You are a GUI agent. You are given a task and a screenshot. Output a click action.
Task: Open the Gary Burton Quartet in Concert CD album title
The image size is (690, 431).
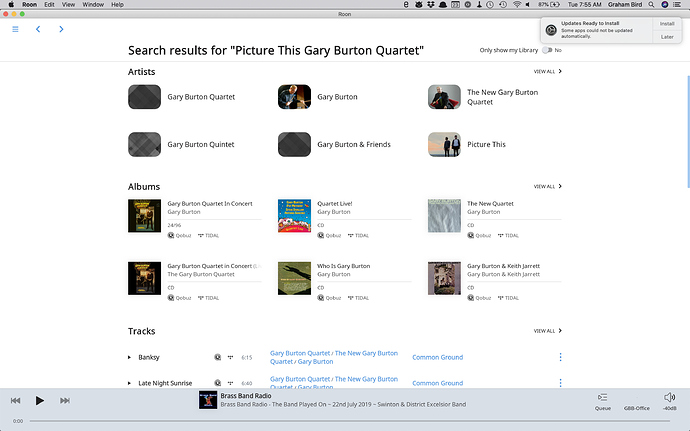coord(214,266)
